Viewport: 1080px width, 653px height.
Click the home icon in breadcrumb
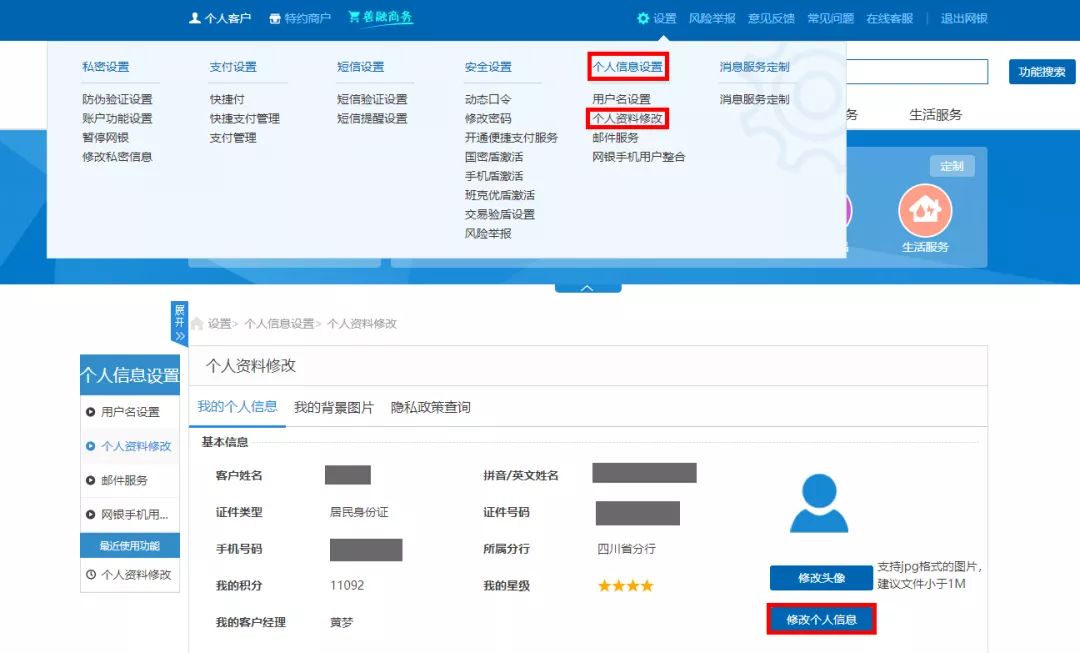pos(198,324)
